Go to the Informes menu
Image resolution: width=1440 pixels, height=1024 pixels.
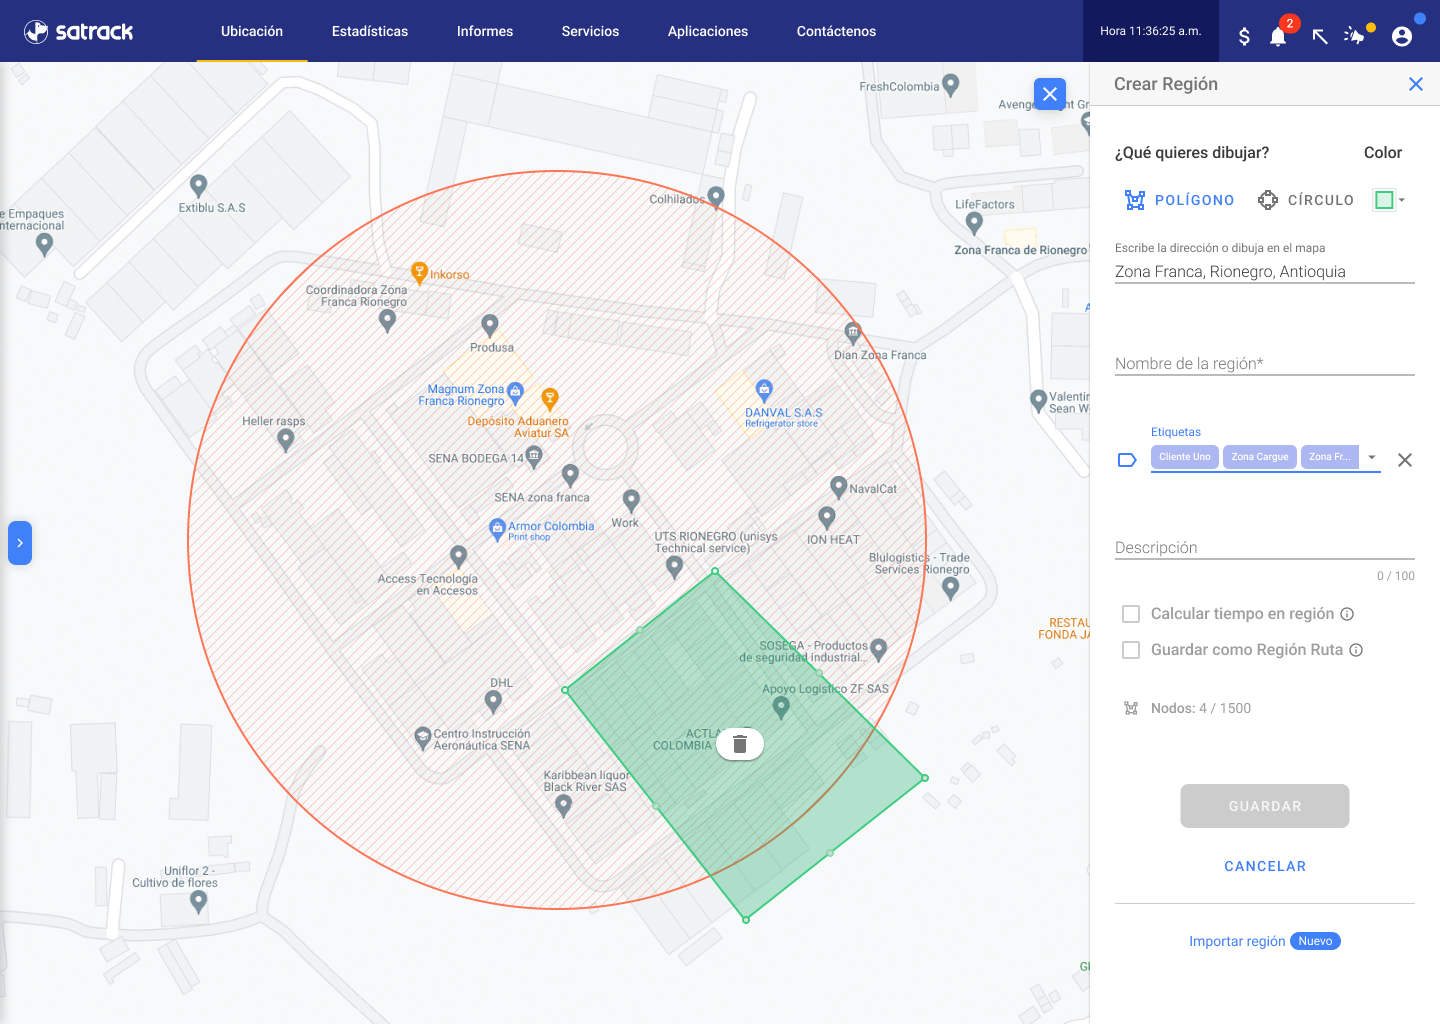(485, 31)
